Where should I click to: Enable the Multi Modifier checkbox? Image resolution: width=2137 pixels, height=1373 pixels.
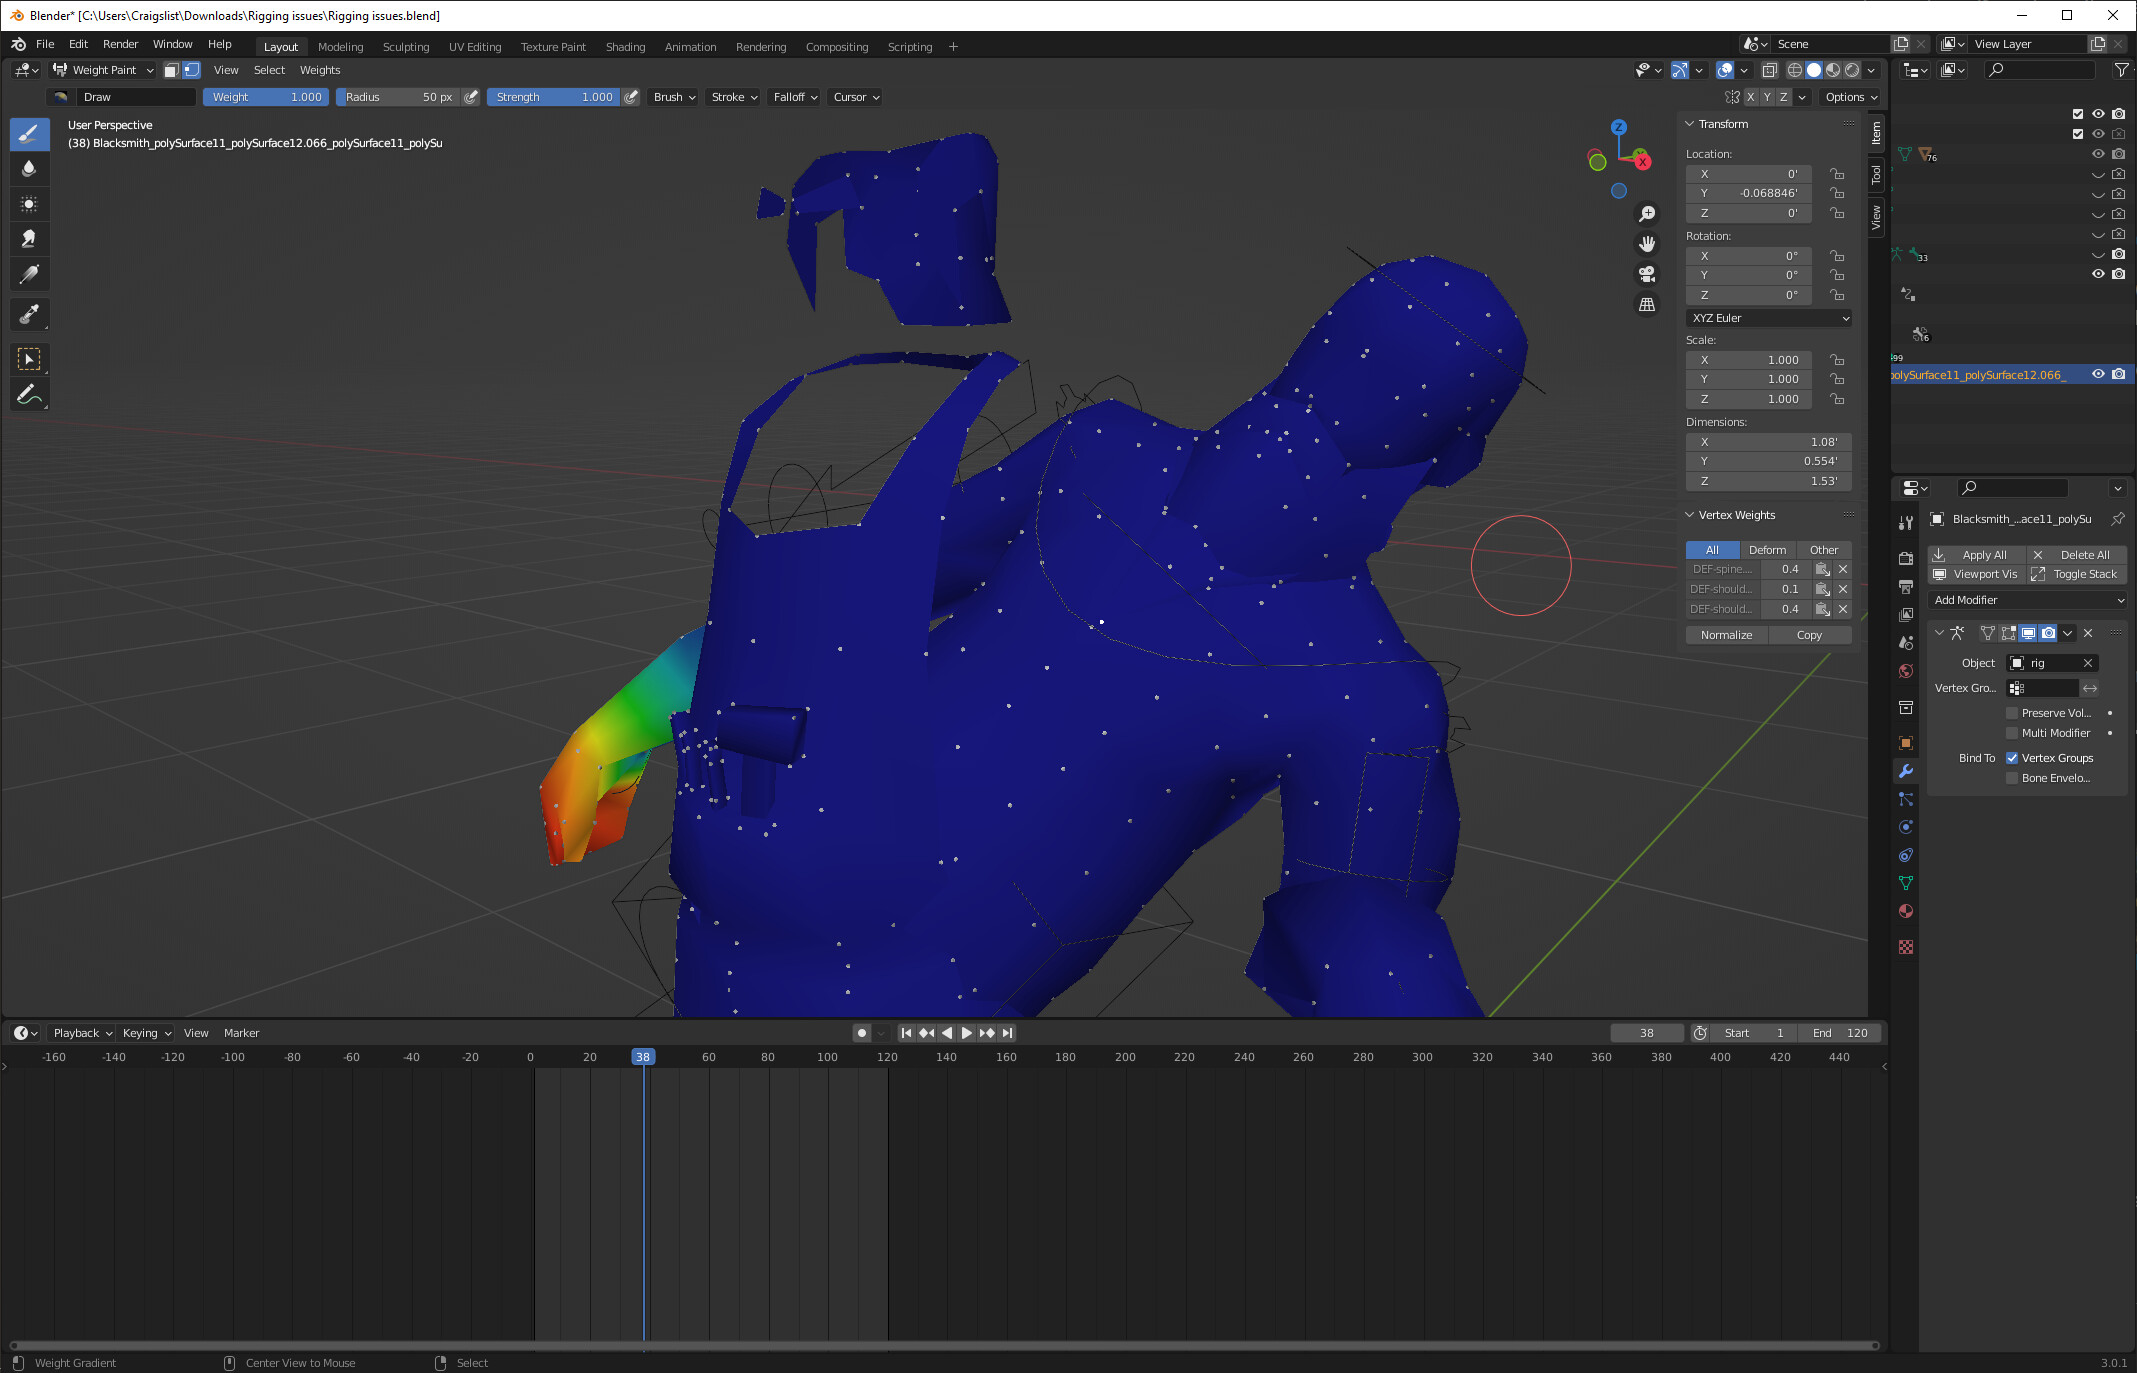(x=2012, y=733)
